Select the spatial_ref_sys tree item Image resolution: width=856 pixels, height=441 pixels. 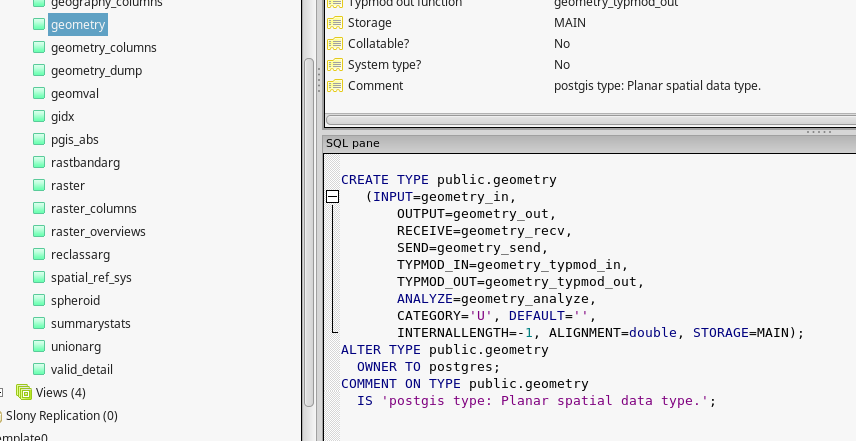[x=91, y=278]
